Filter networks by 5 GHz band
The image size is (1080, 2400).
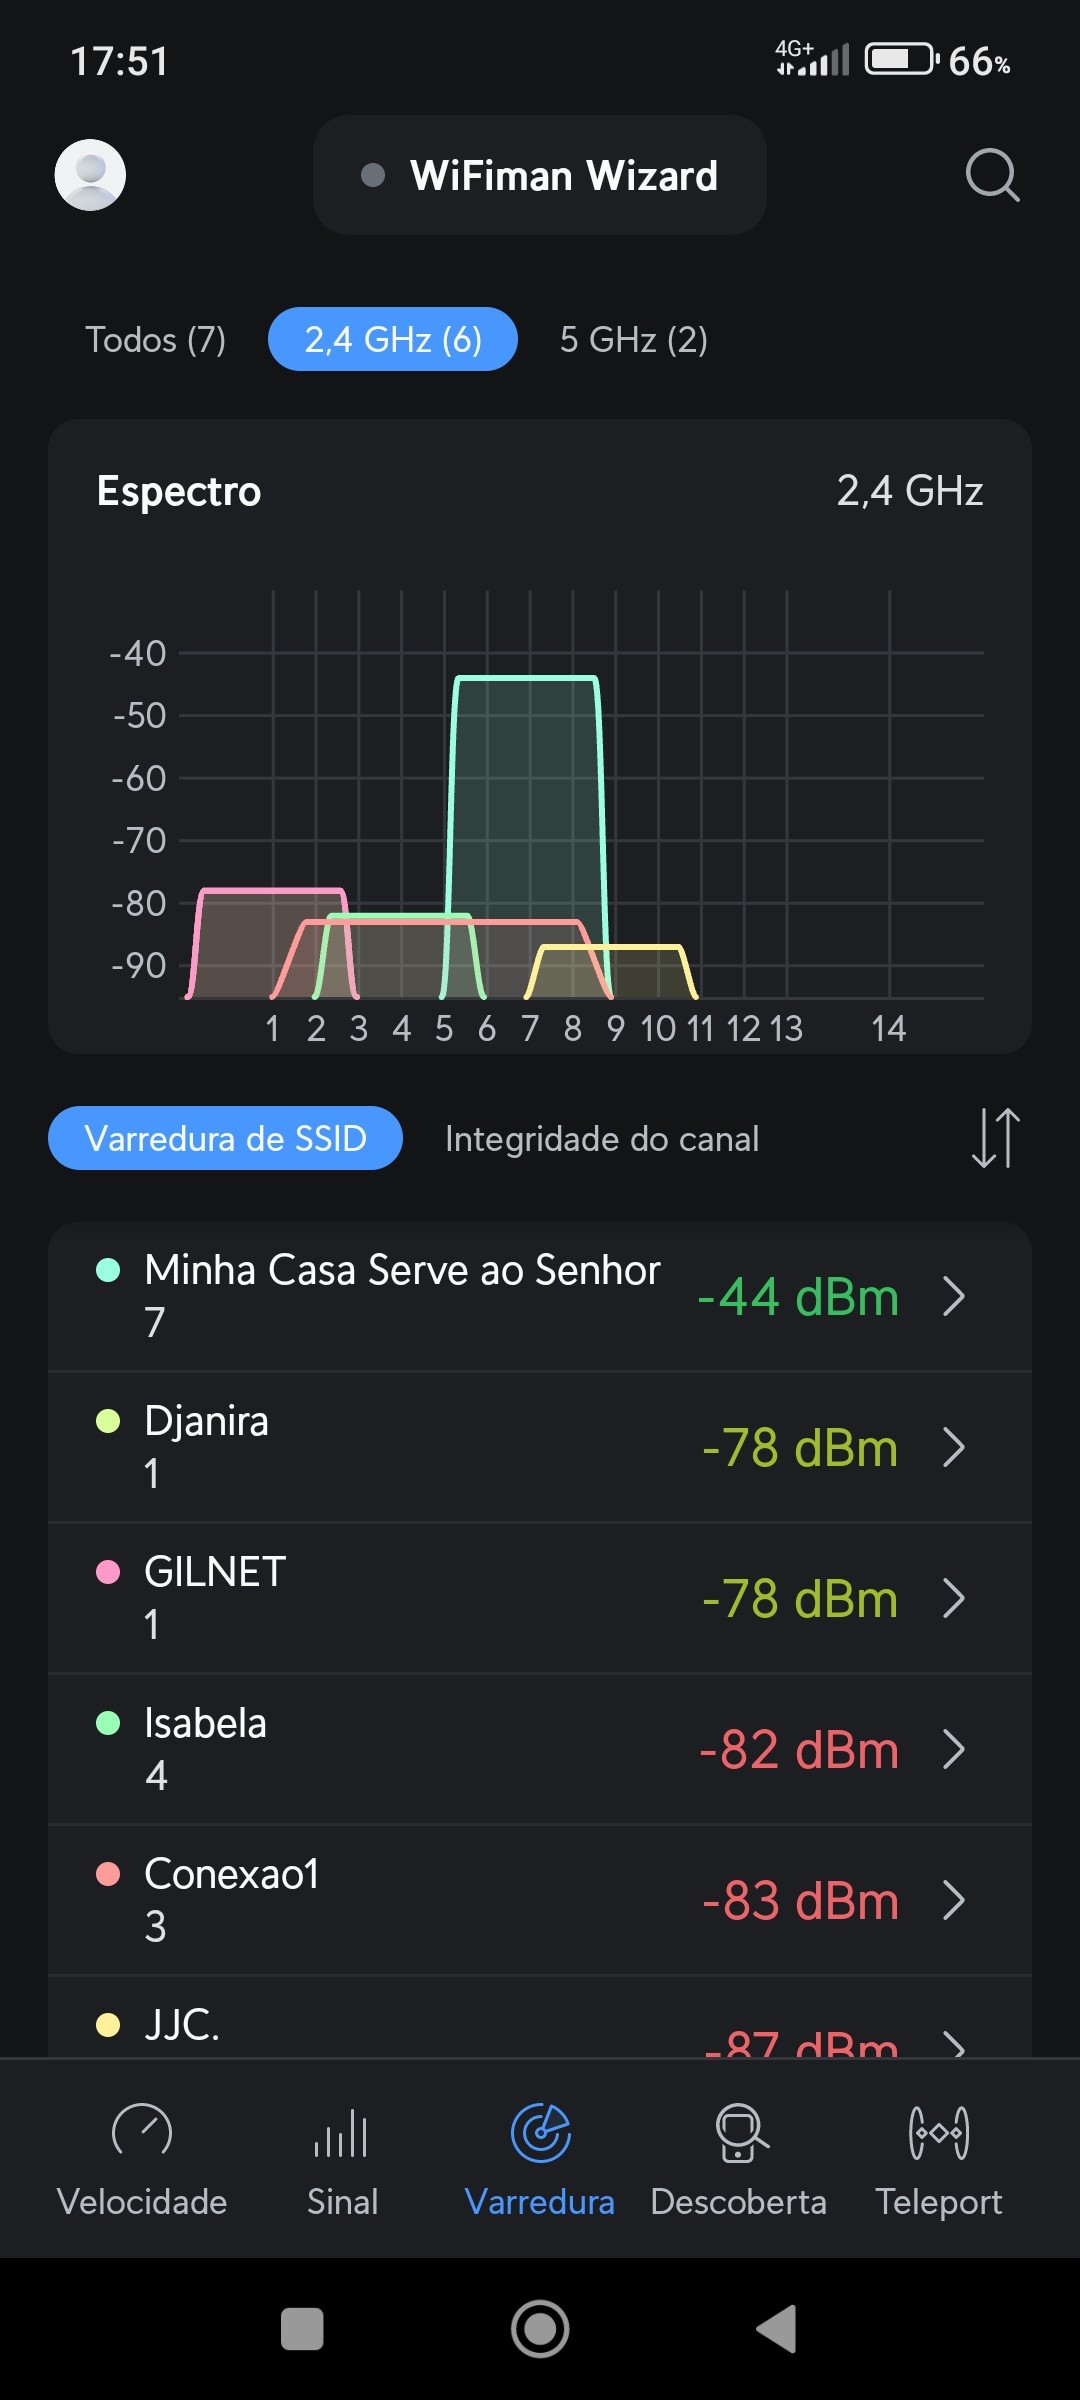[x=634, y=340]
